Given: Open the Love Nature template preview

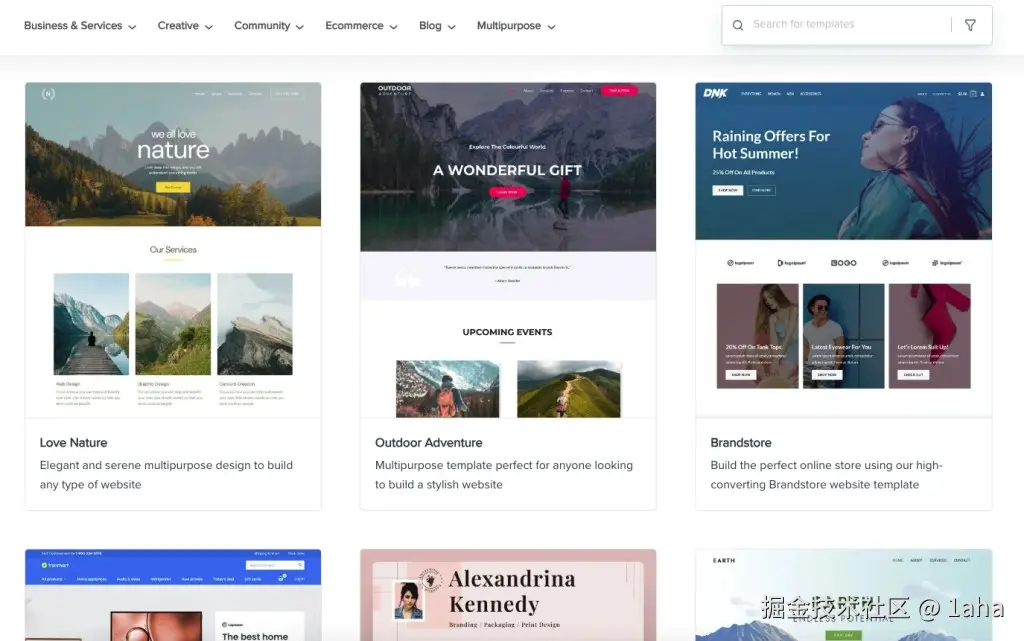Looking at the screenshot, I should (173, 250).
